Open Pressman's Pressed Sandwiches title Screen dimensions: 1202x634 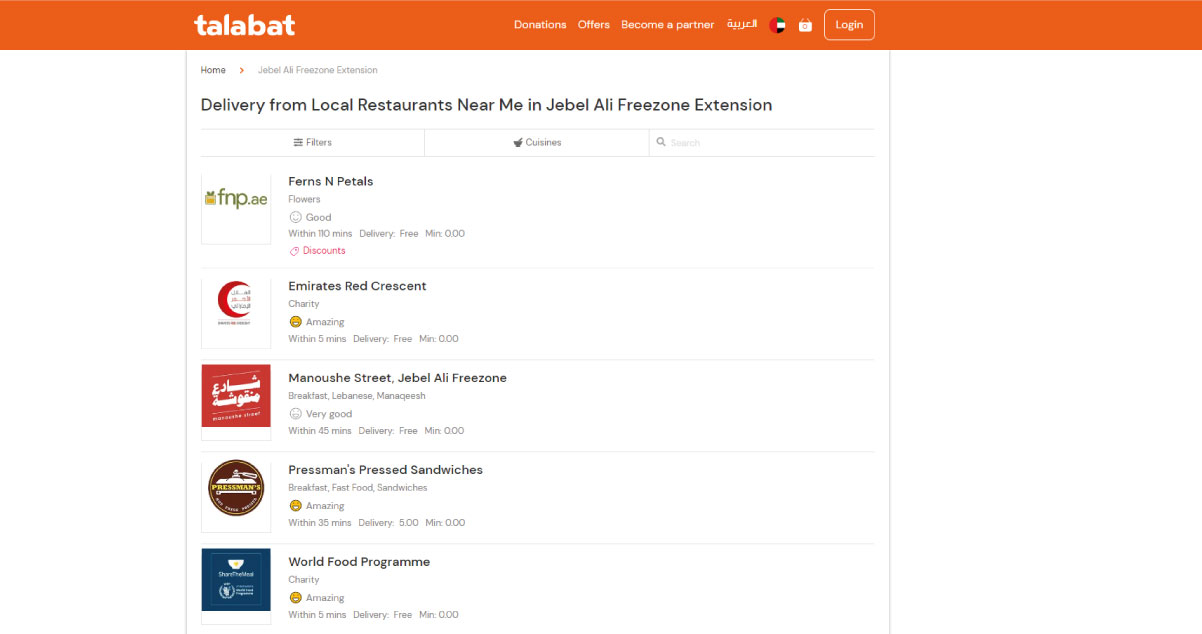click(x=385, y=470)
